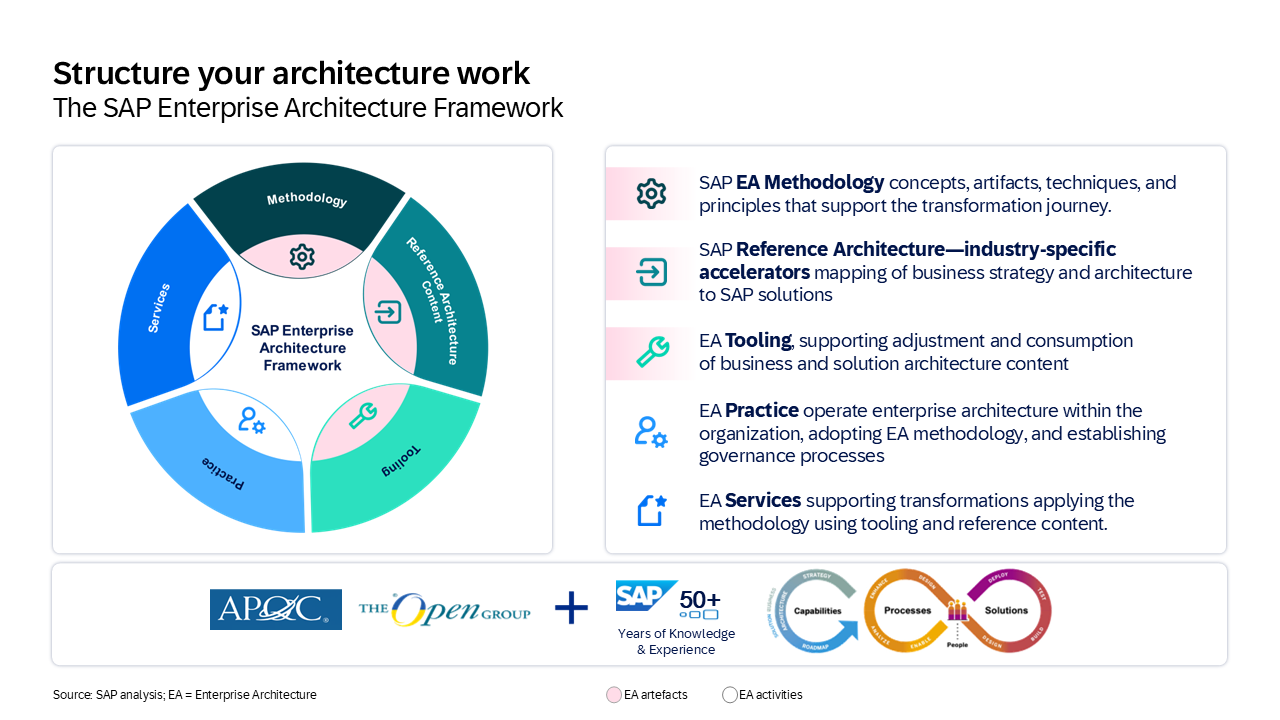Click the star document icon inside the wheel

[x=216, y=317]
